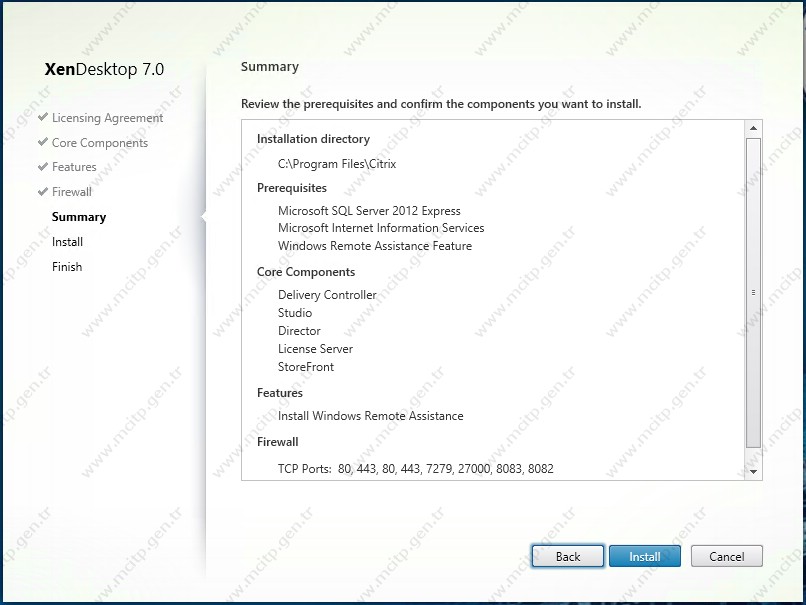The height and width of the screenshot is (605, 806).
Task: Click Delivery Controller in Core Components
Action: click(327, 295)
